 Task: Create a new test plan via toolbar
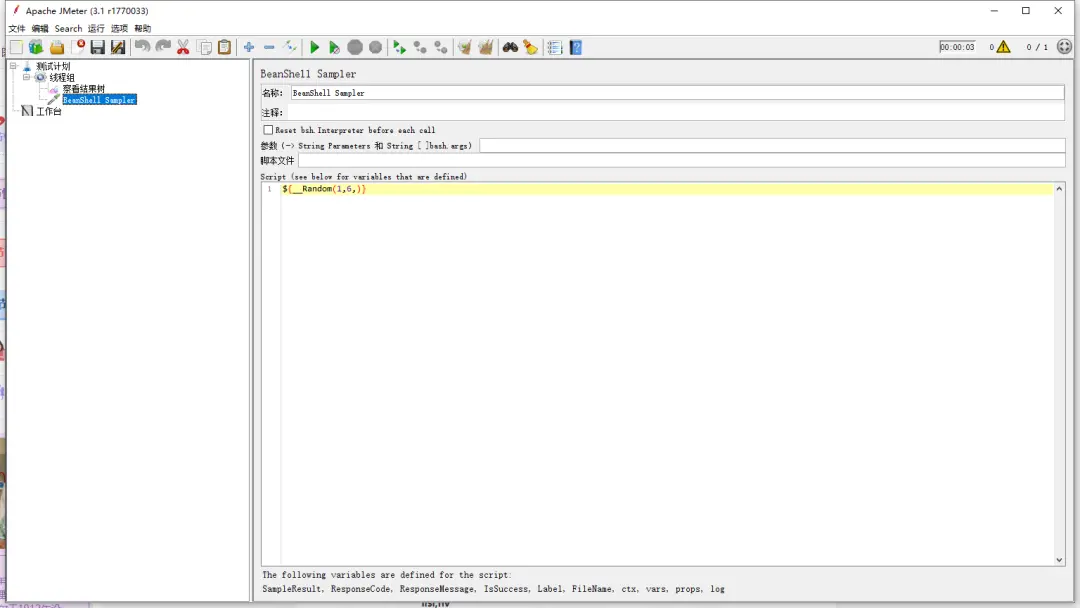click(x=17, y=48)
